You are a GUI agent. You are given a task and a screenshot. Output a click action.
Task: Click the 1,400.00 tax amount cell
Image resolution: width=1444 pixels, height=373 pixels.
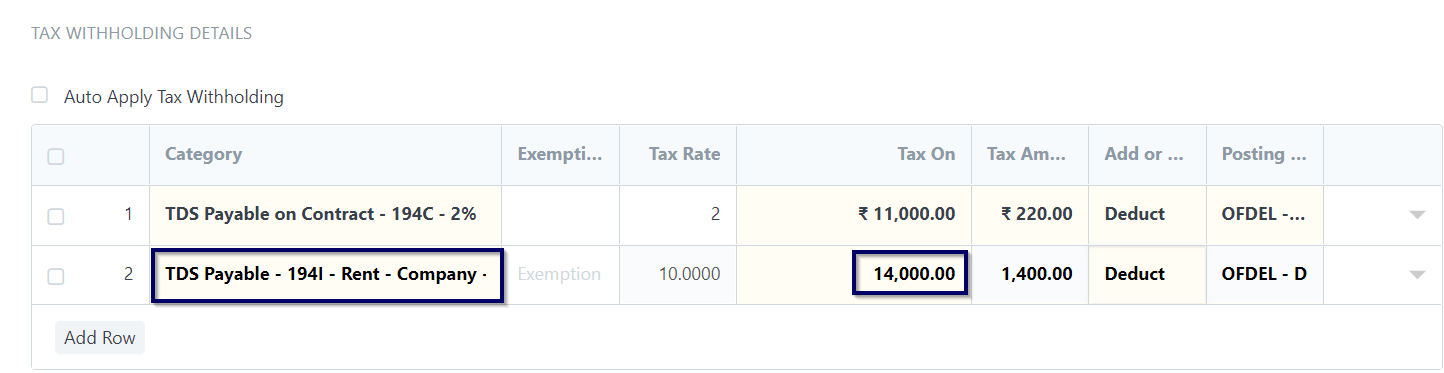pos(1030,274)
